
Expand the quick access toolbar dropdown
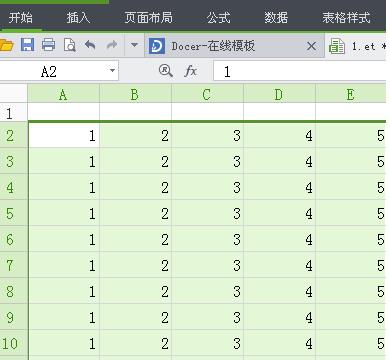[134, 44]
